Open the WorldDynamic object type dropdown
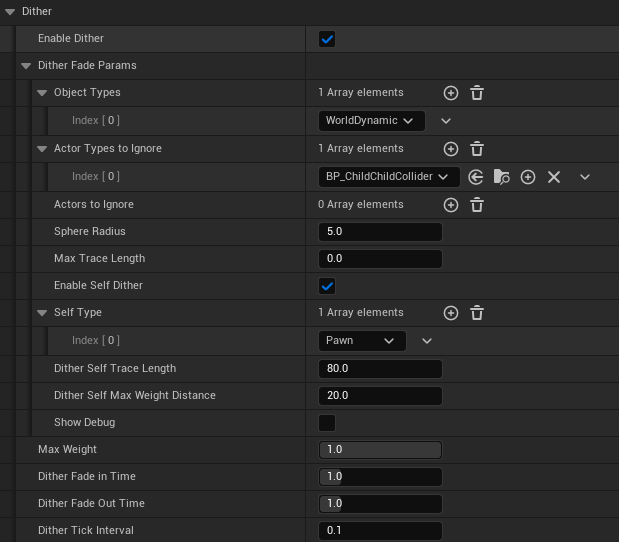The width and height of the screenshot is (619, 542). point(371,121)
